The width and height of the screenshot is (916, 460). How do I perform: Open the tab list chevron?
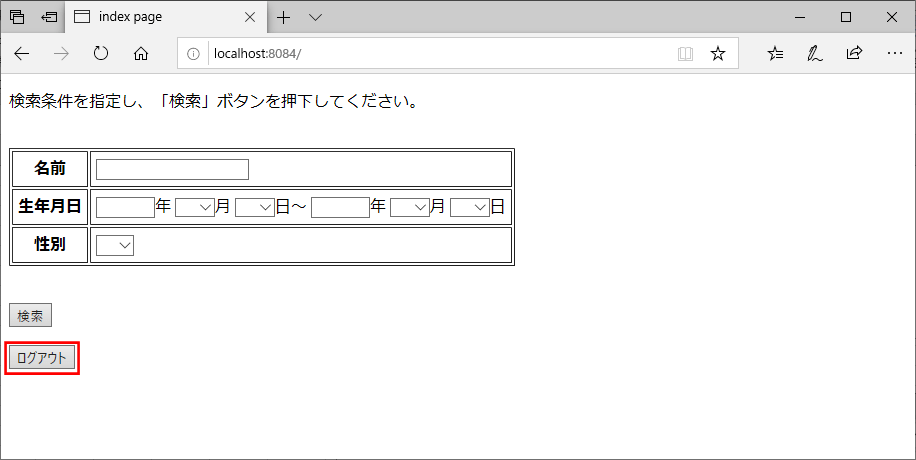coord(315,17)
